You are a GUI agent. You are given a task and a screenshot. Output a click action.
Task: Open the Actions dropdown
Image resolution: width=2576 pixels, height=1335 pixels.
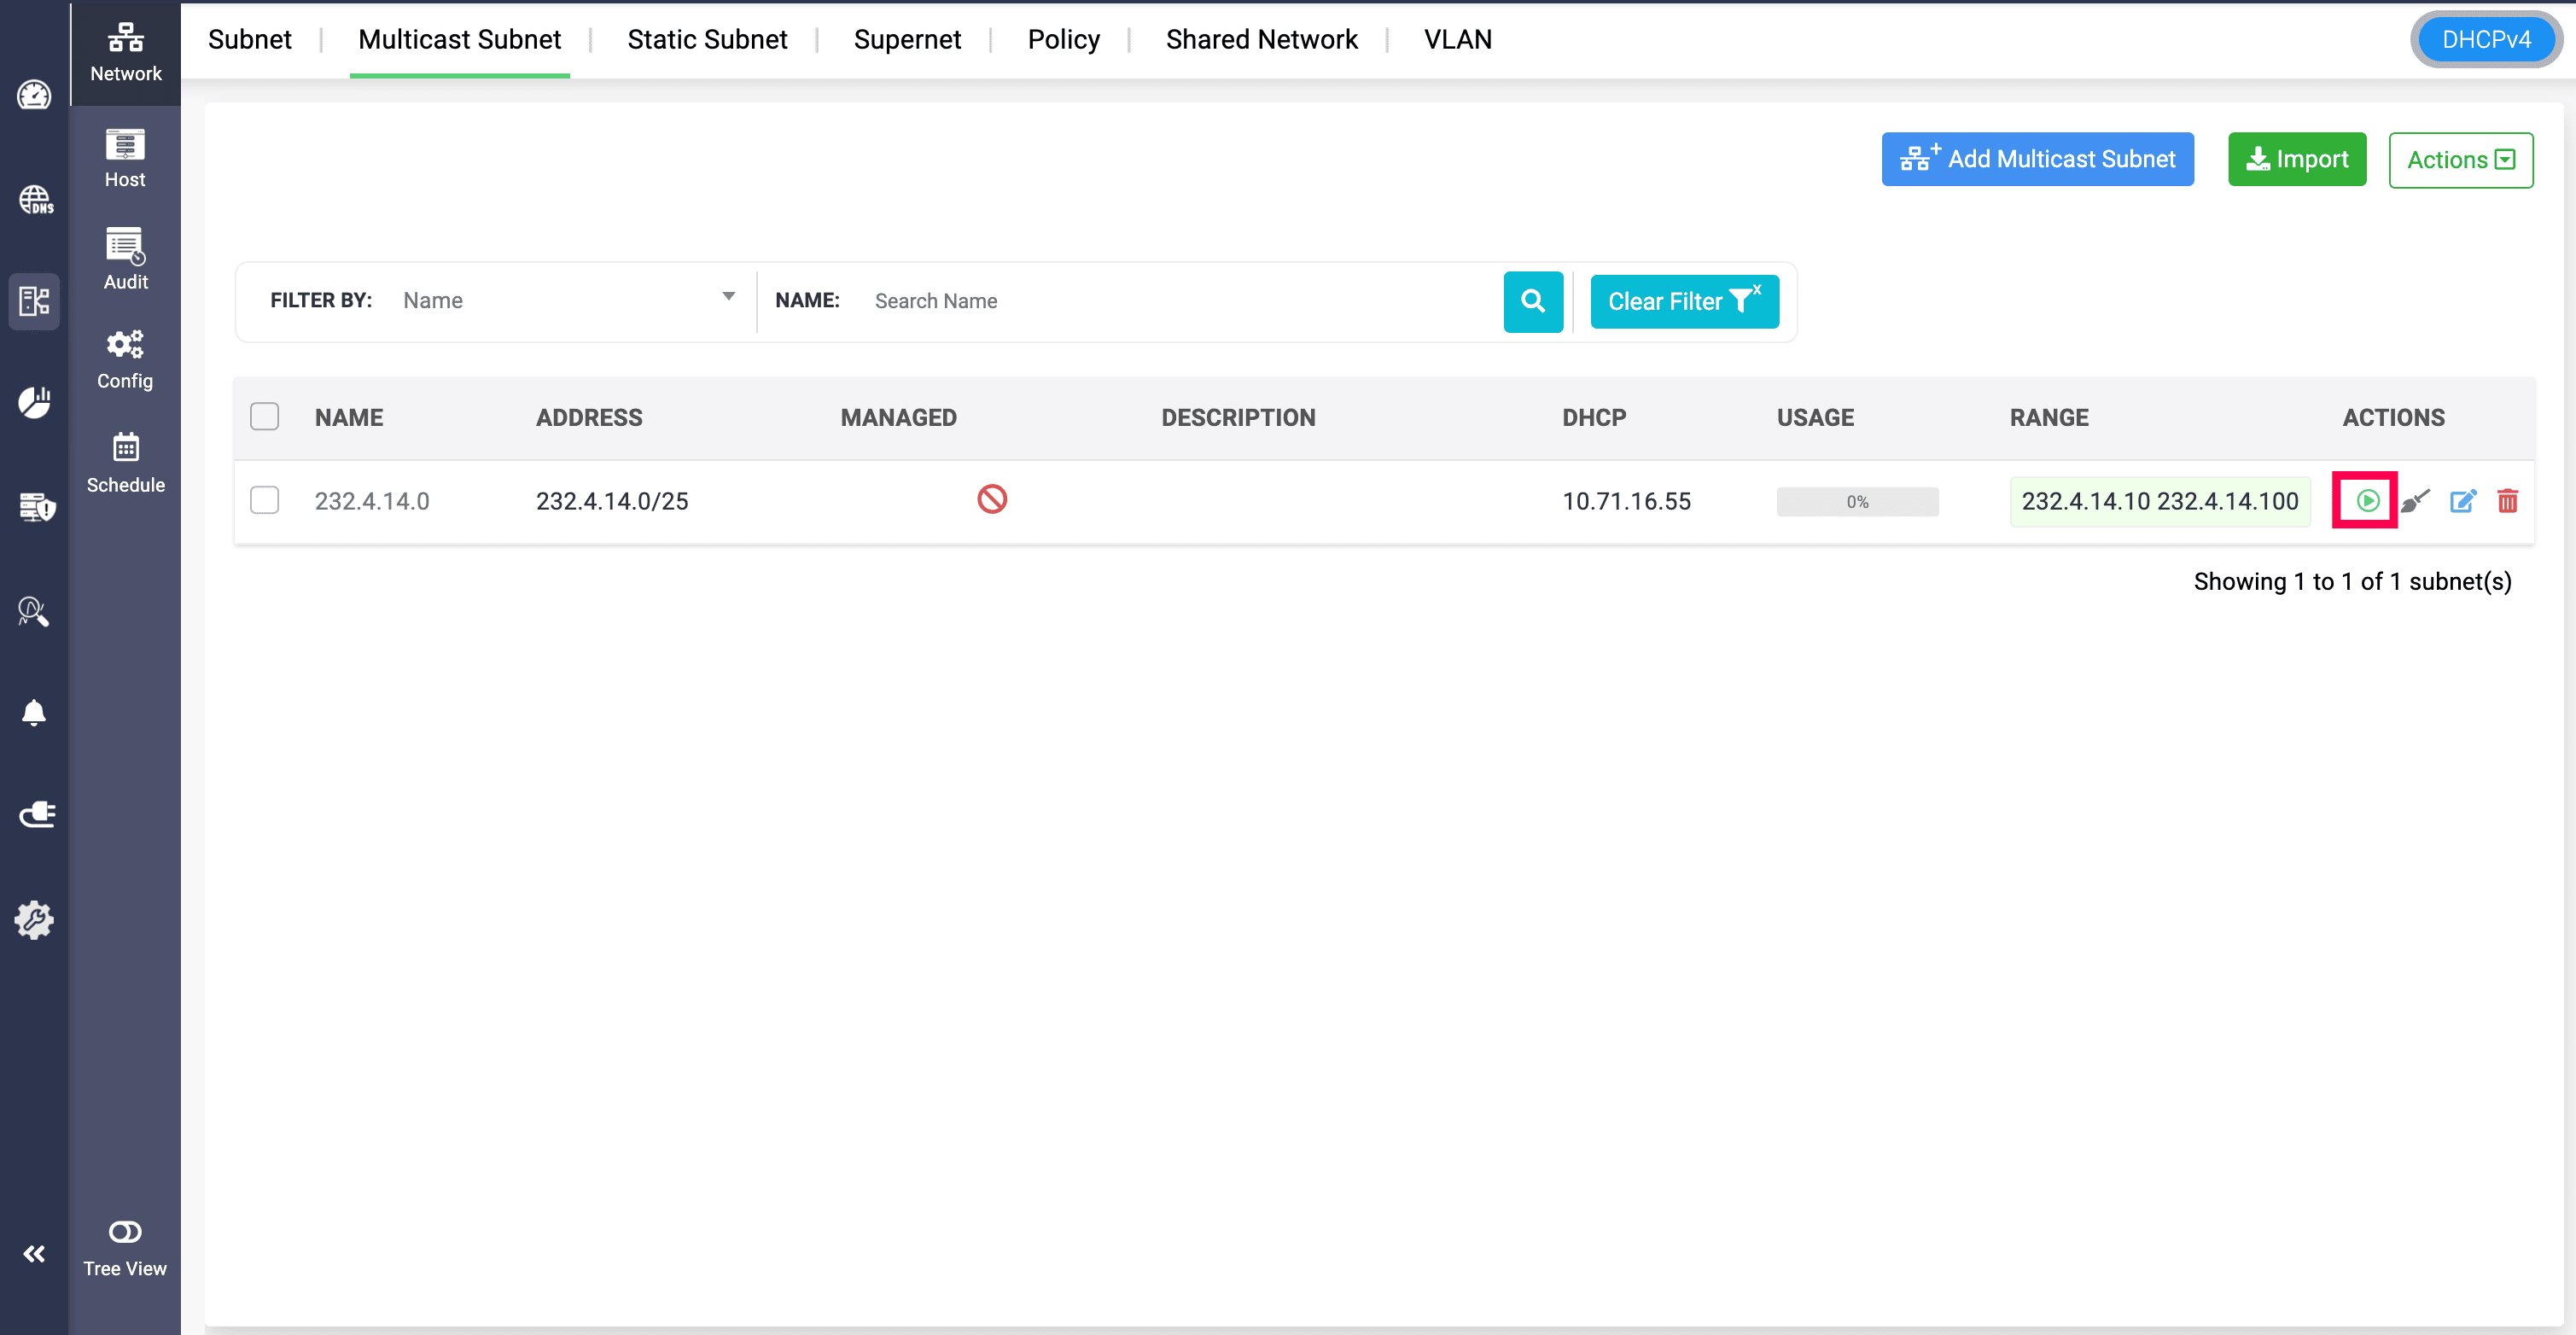point(2461,159)
